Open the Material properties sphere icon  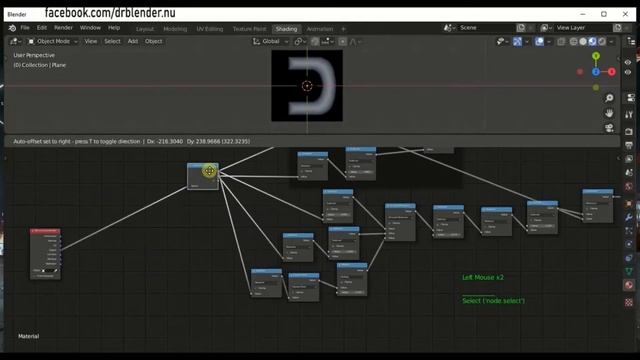coord(629,285)
